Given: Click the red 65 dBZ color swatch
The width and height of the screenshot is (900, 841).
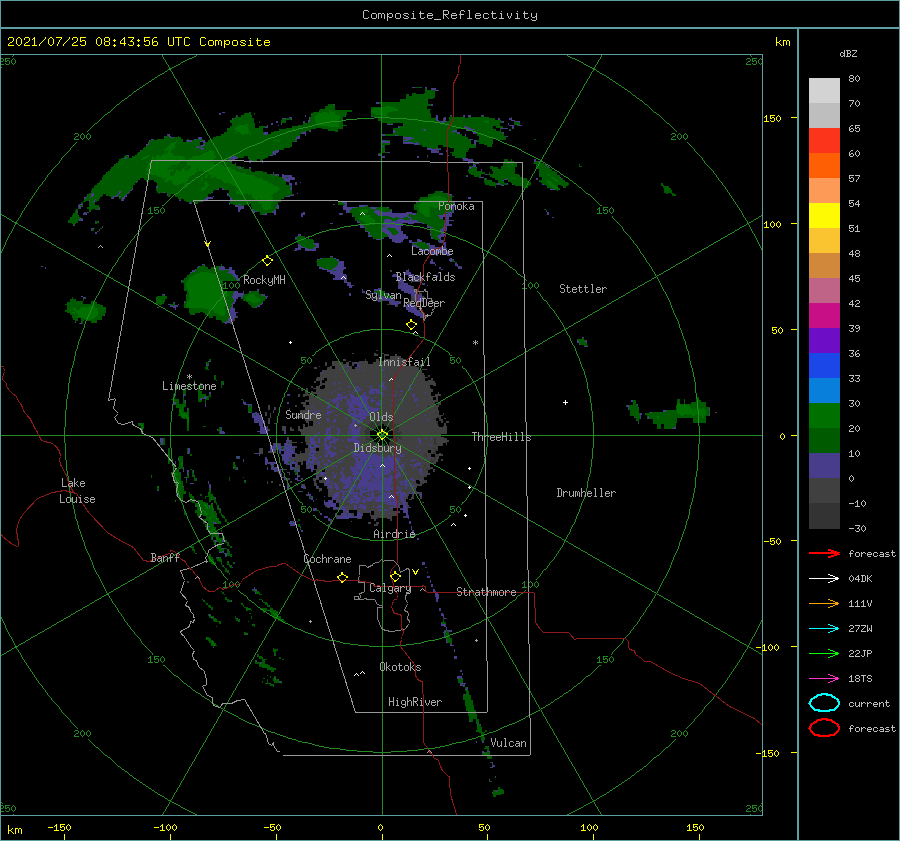Looking at the screenshot, I should pos(824,140).
